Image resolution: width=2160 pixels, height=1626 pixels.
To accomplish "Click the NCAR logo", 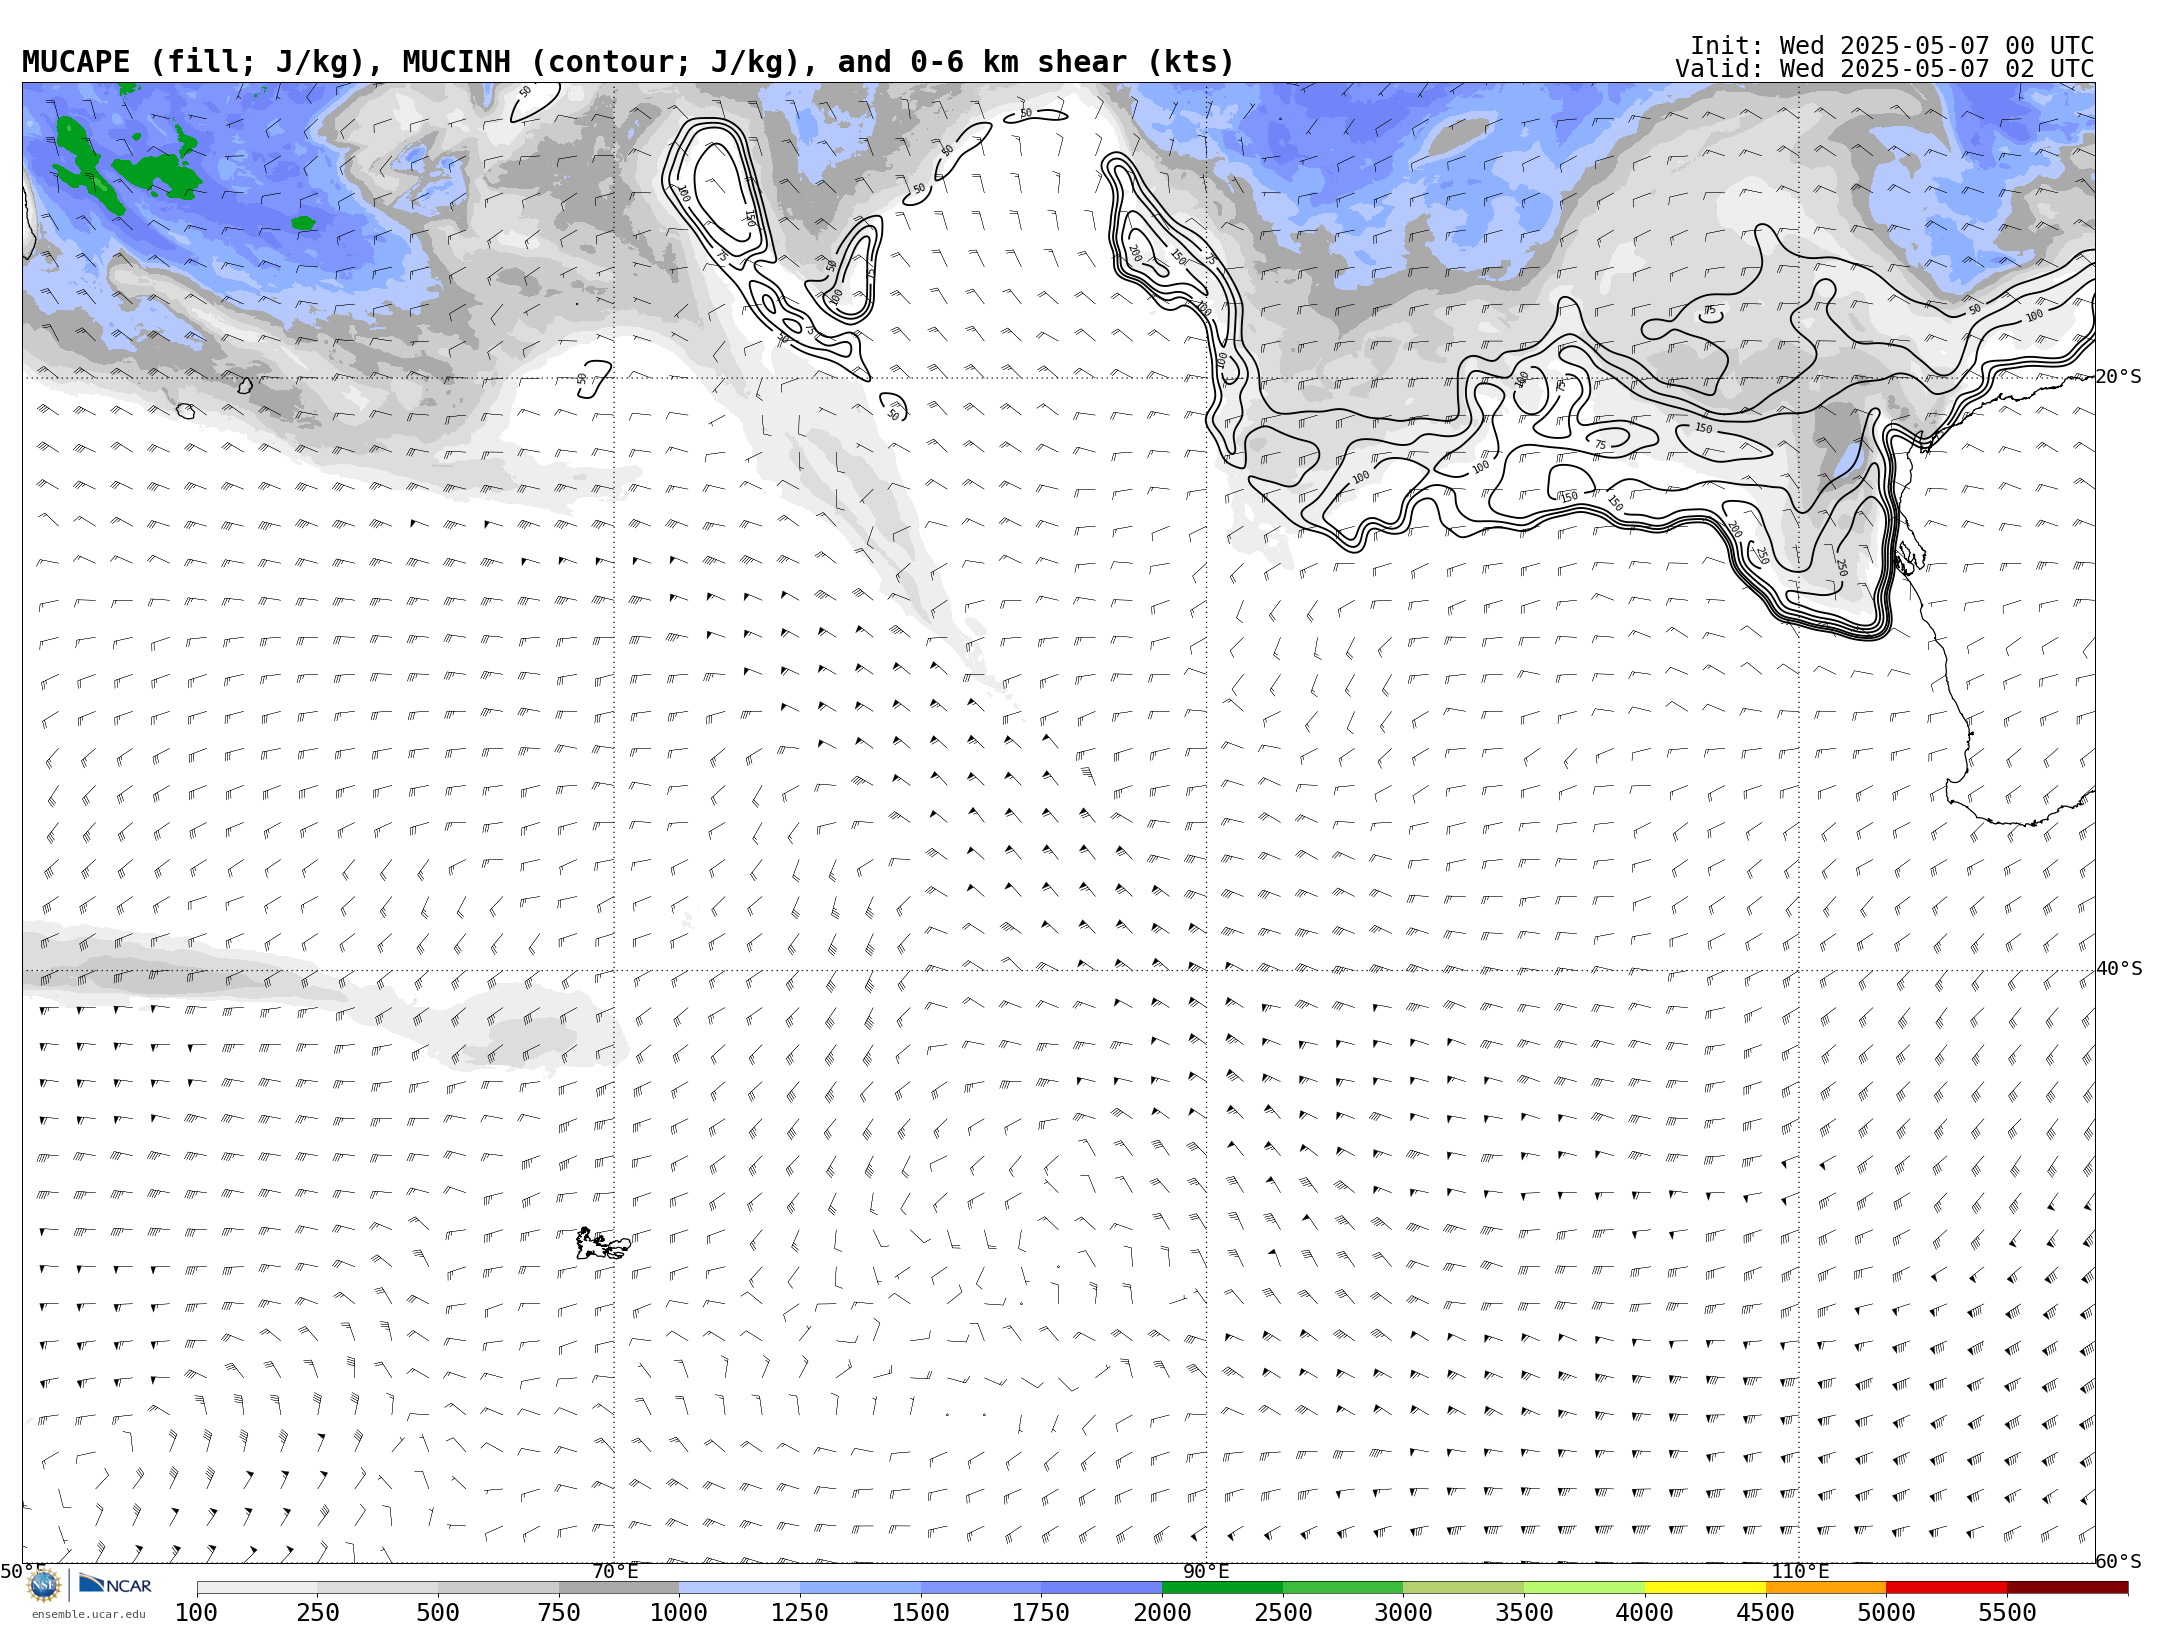I will point(115,1585).
